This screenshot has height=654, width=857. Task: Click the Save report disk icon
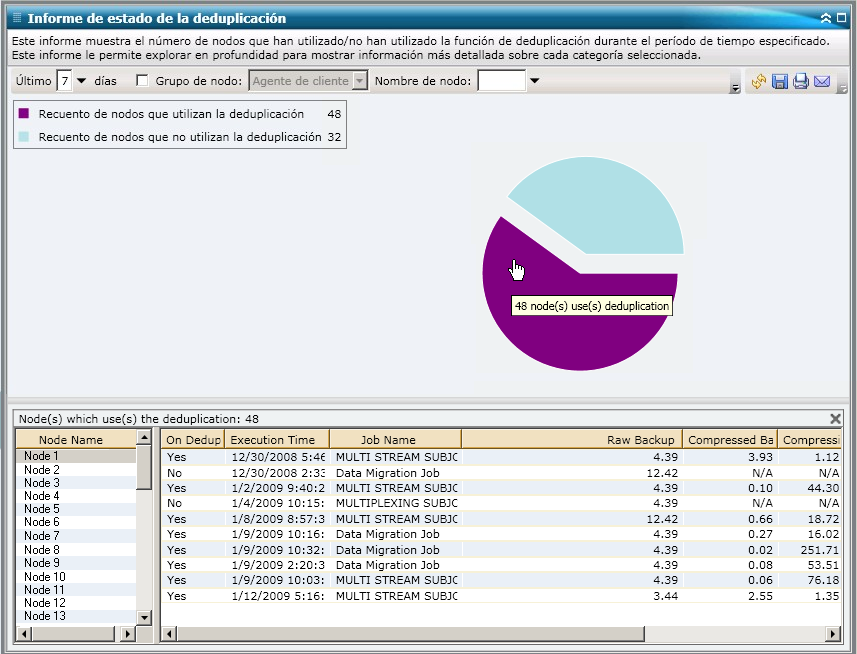tap(780, 82)
